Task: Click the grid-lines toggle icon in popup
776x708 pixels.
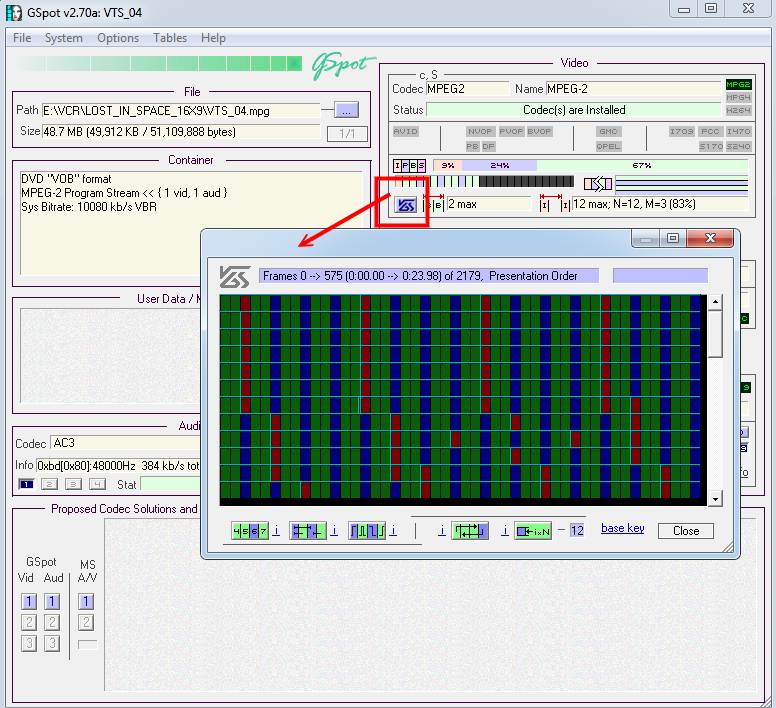Action: click(307, 531)
